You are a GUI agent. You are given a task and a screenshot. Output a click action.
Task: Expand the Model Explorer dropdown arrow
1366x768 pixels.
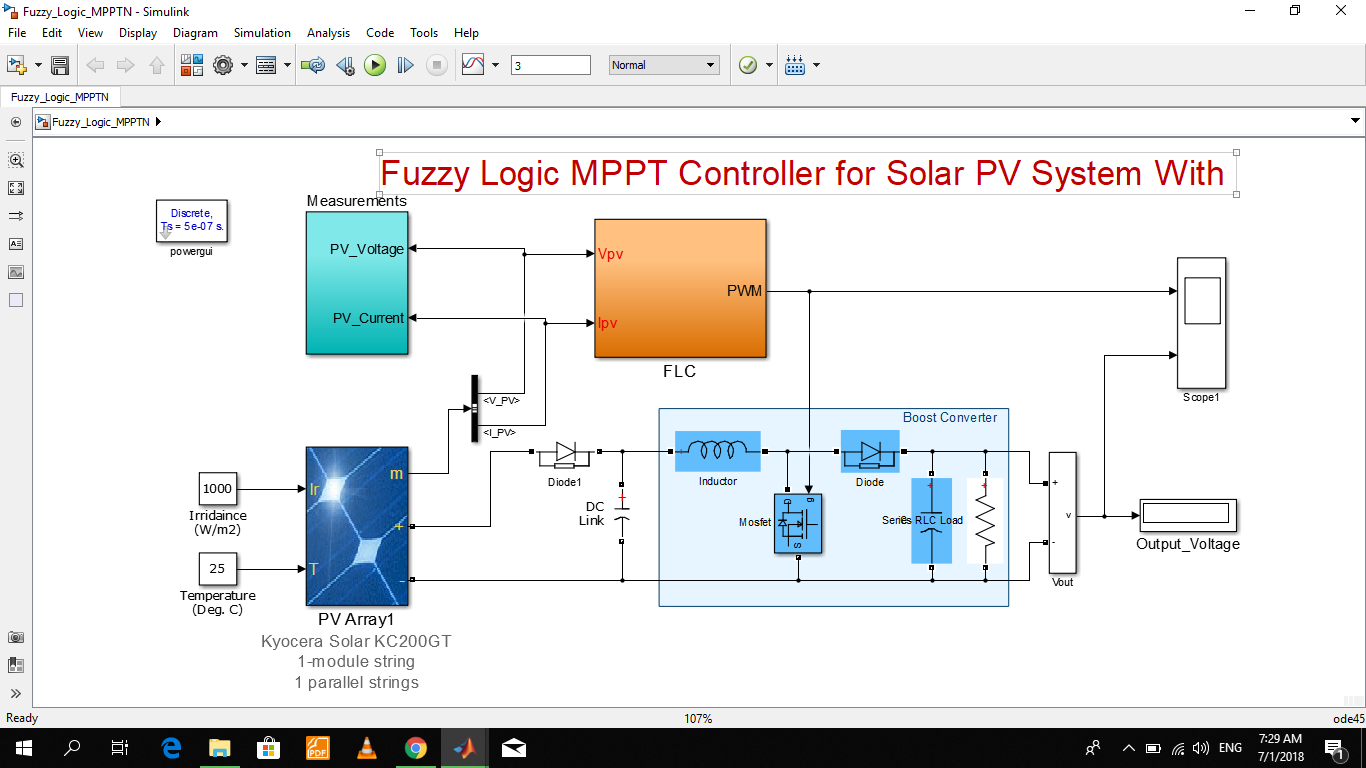click(287, 65)
